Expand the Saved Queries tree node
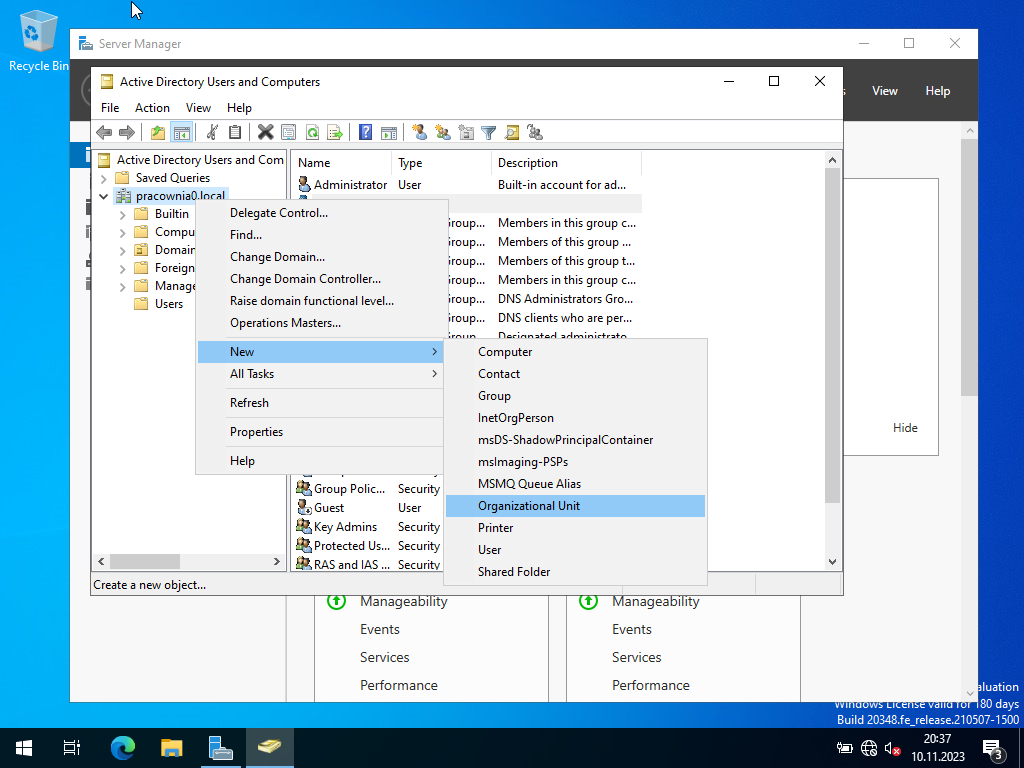Image resolution: width=1024 pixels, height=768 pixels. tap(104, 178)
